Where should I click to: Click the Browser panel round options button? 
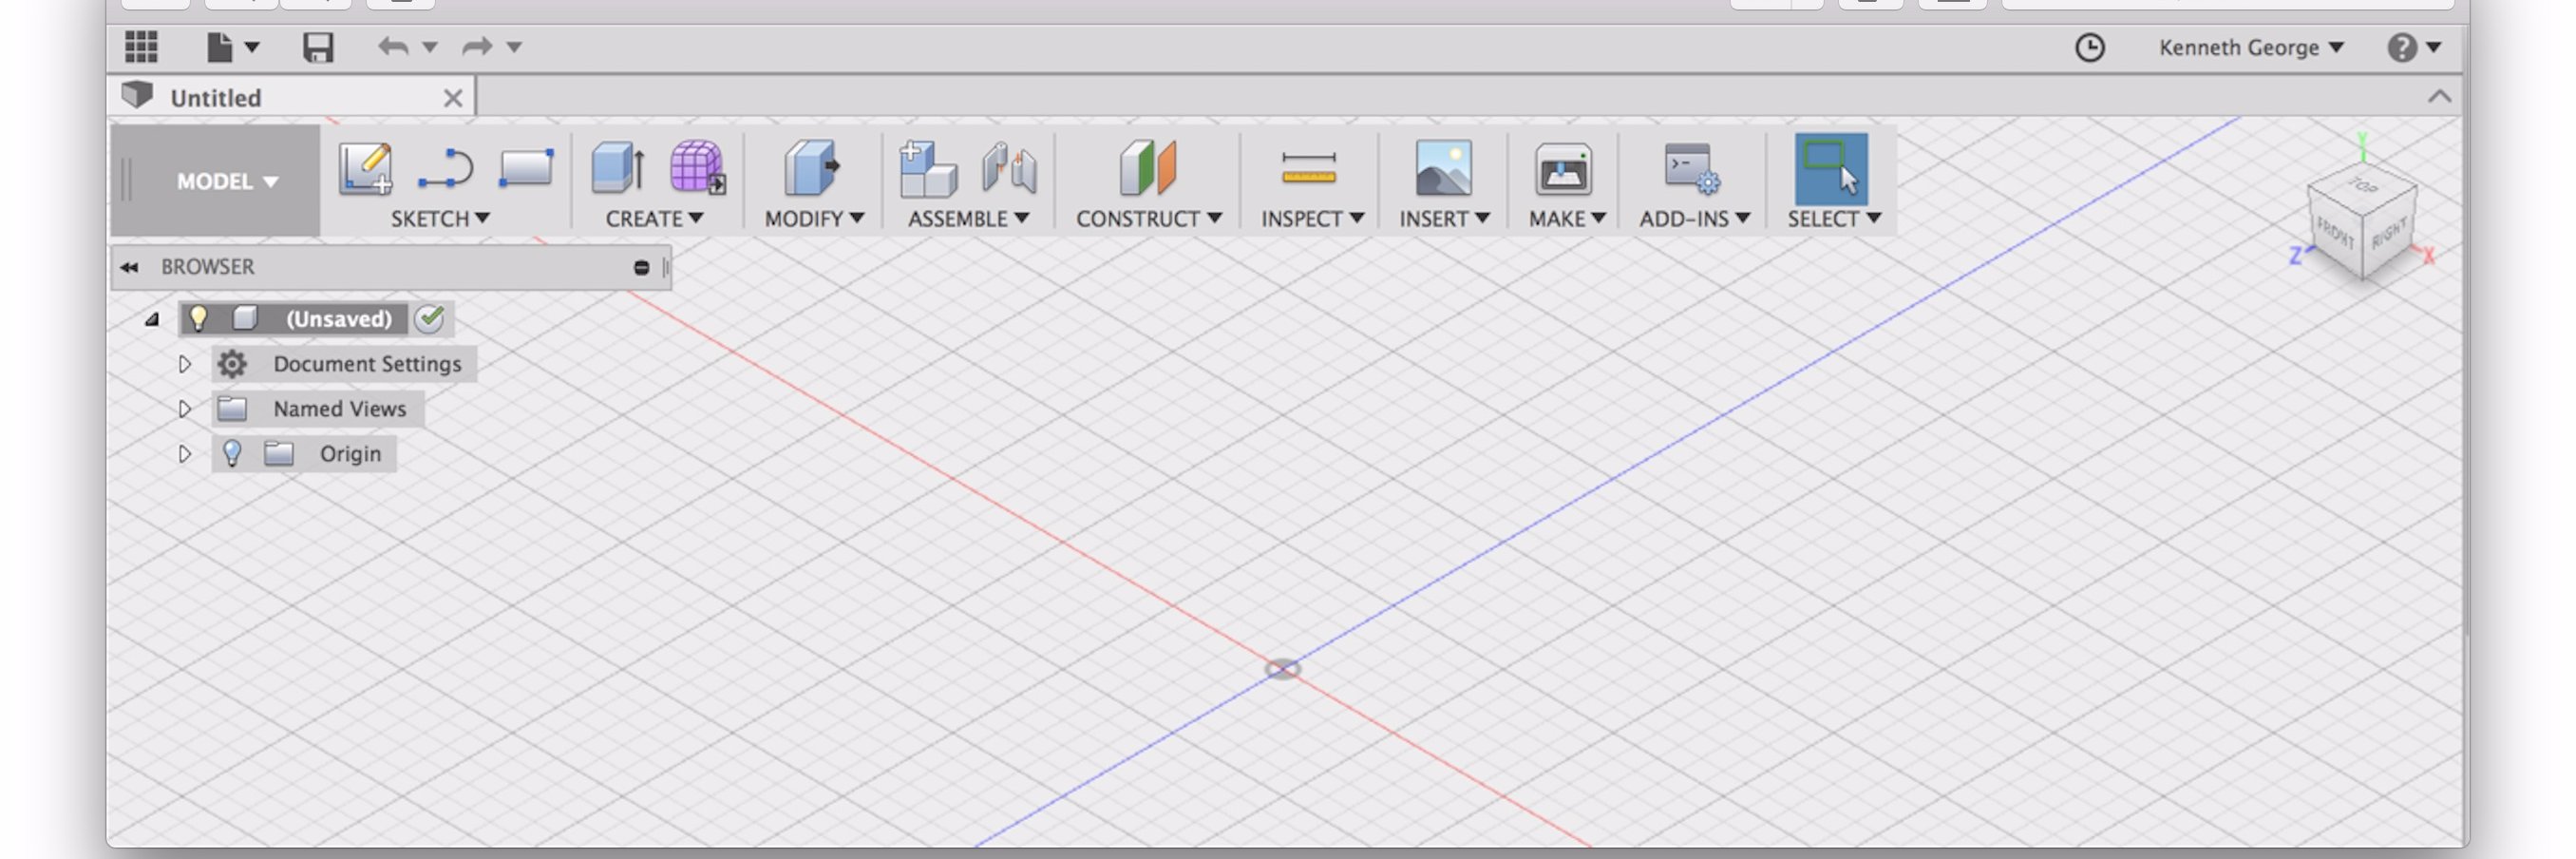pyautogui.click(x=641, y=267)
